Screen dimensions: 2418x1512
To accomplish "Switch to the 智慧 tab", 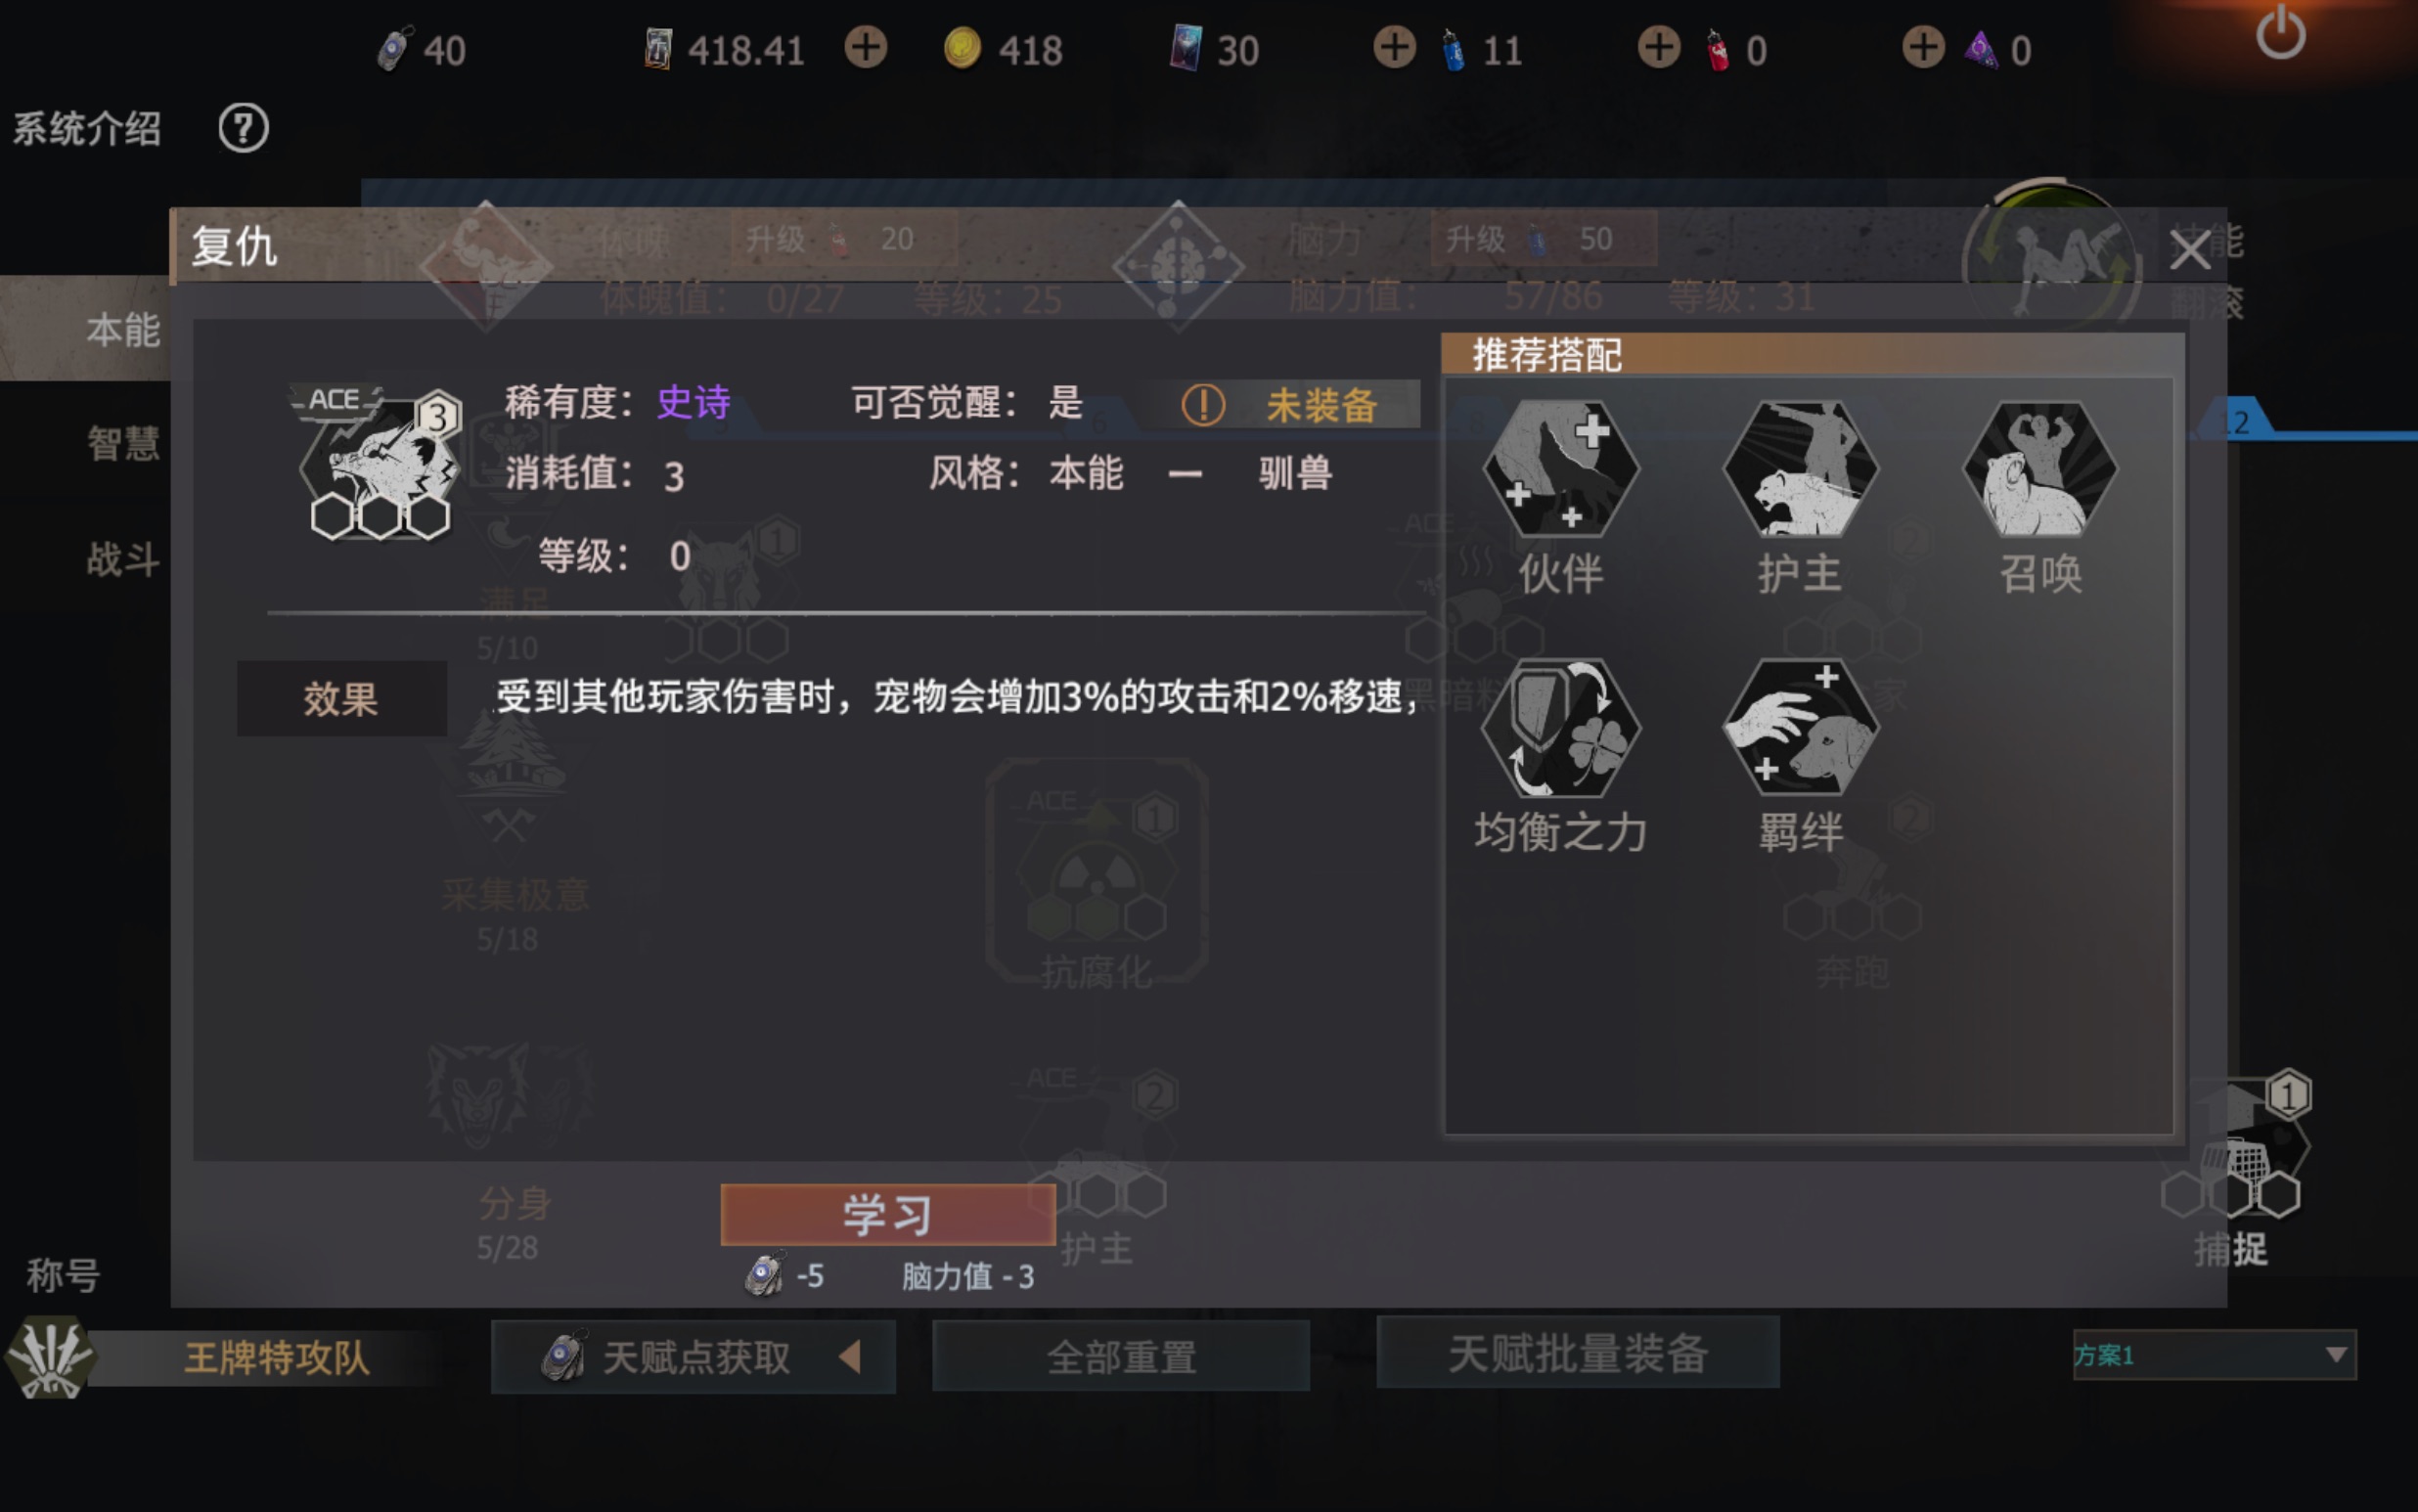I will tap(122, 442).
